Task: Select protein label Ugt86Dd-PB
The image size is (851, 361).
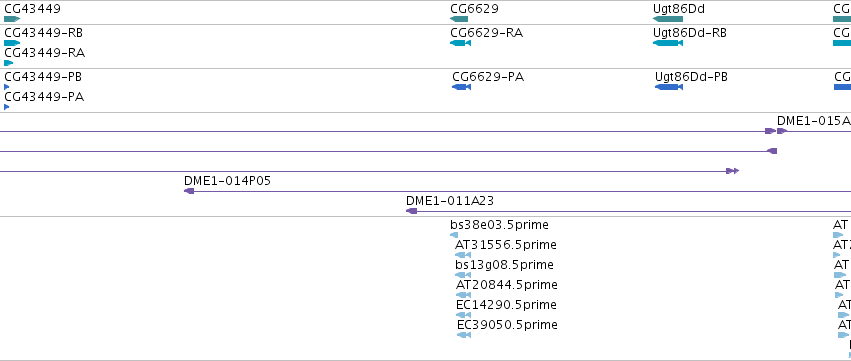Action: tap(691, 77)
